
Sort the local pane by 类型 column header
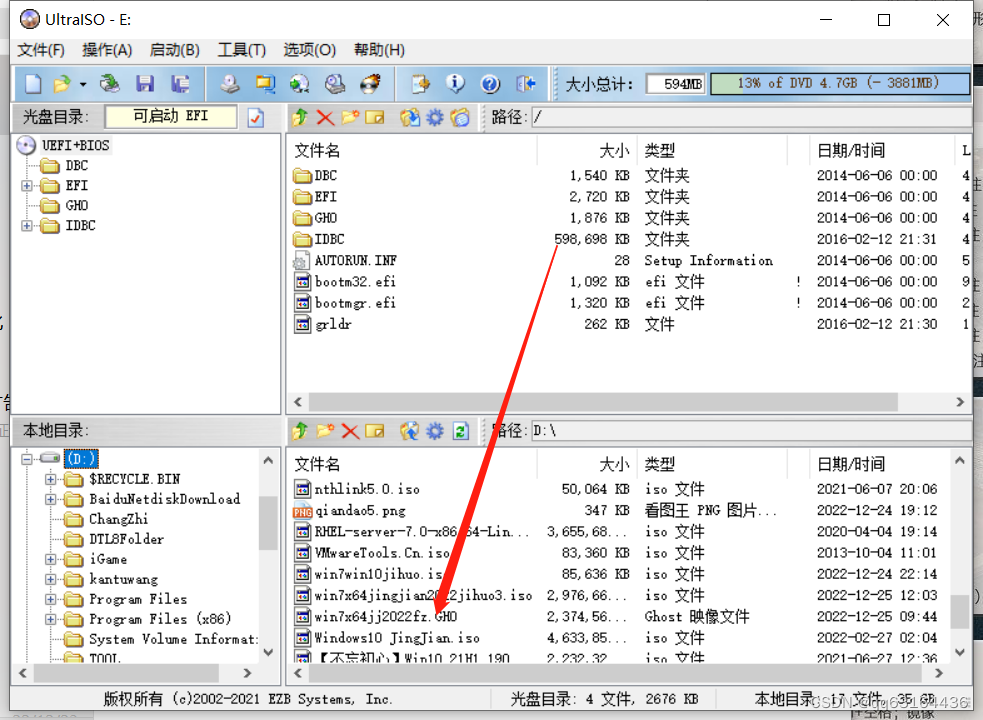[712, 464]
